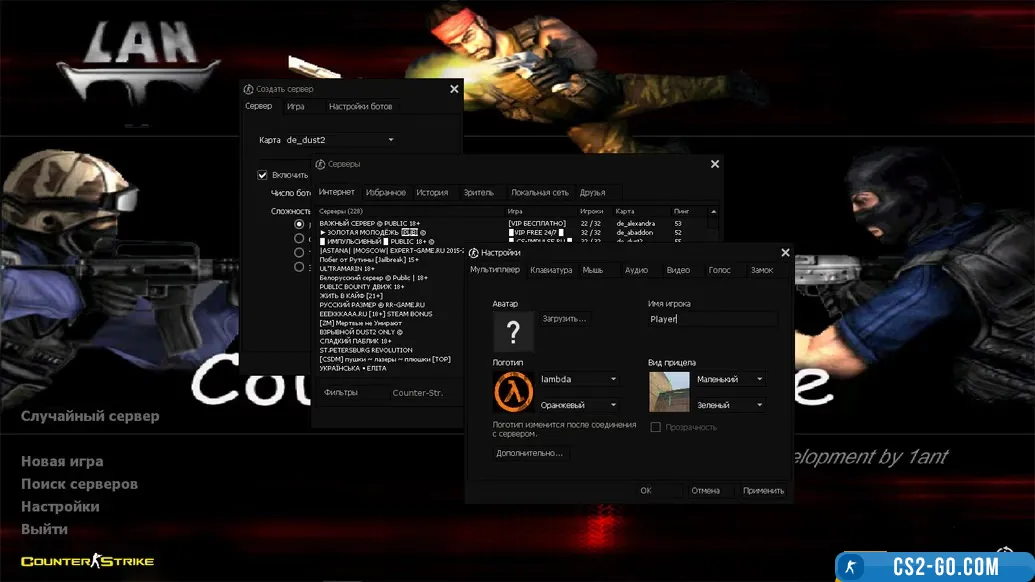Click the Имя игрока text field

(x=711, y=319)
